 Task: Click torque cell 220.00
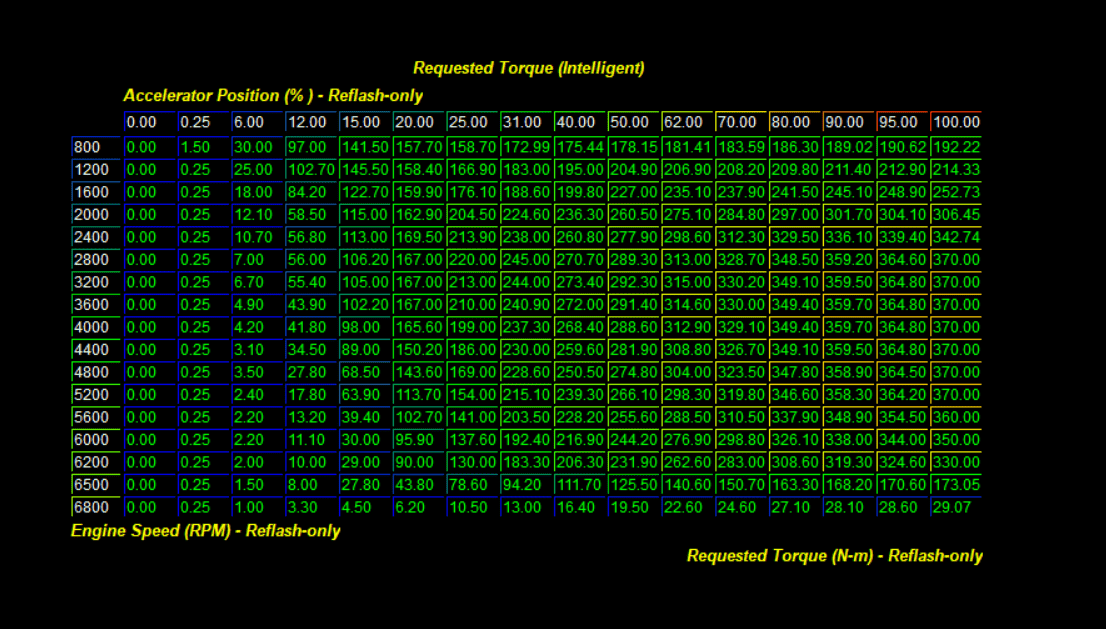point(472,259)
